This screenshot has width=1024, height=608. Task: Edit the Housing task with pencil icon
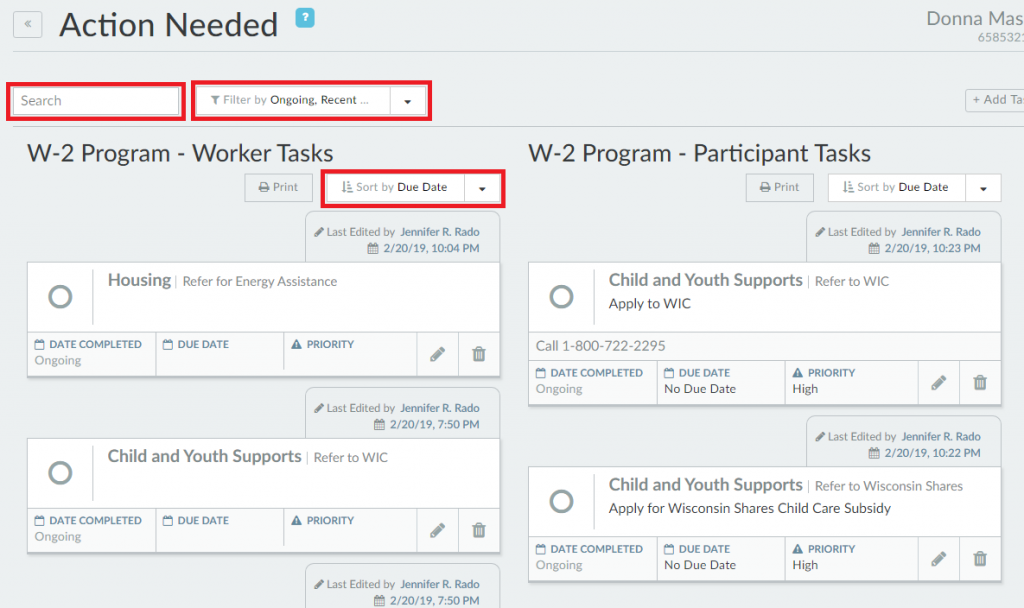pos(437,354)
